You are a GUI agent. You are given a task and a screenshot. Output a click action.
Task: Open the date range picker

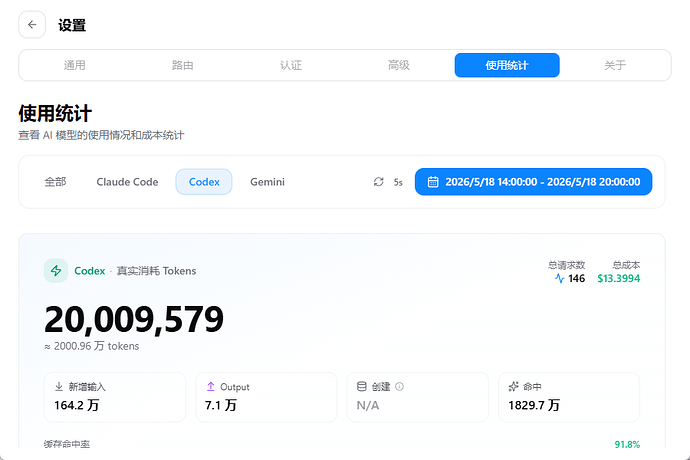point(533,182)
